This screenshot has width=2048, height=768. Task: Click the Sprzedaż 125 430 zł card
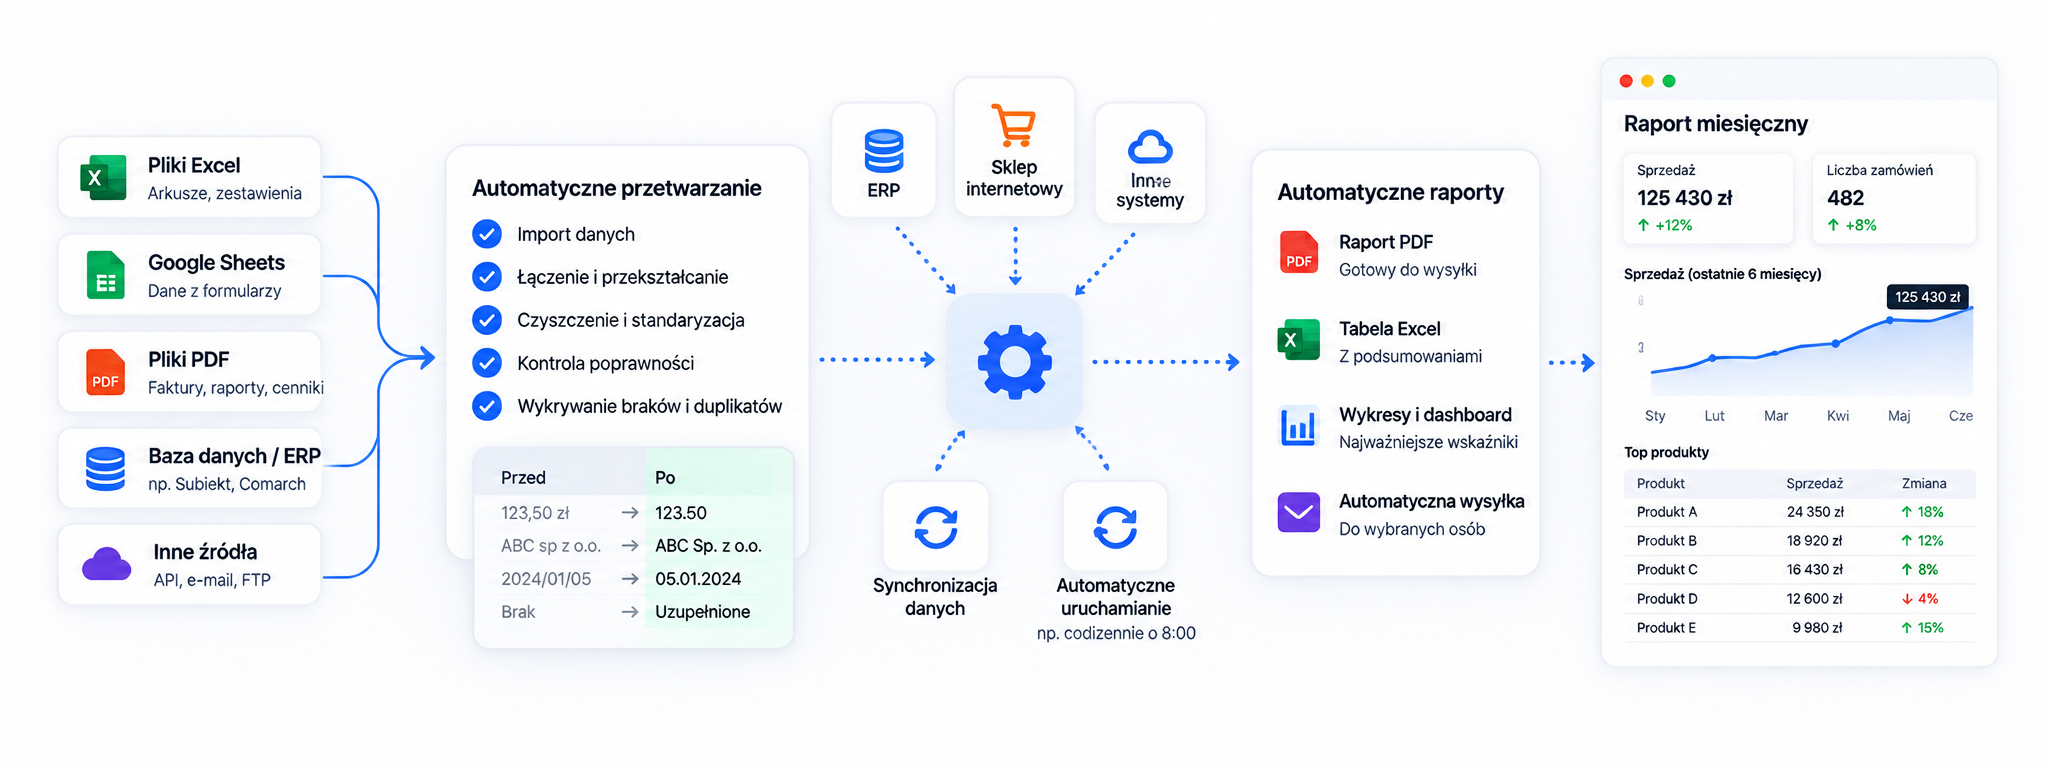coord(1708,198)
